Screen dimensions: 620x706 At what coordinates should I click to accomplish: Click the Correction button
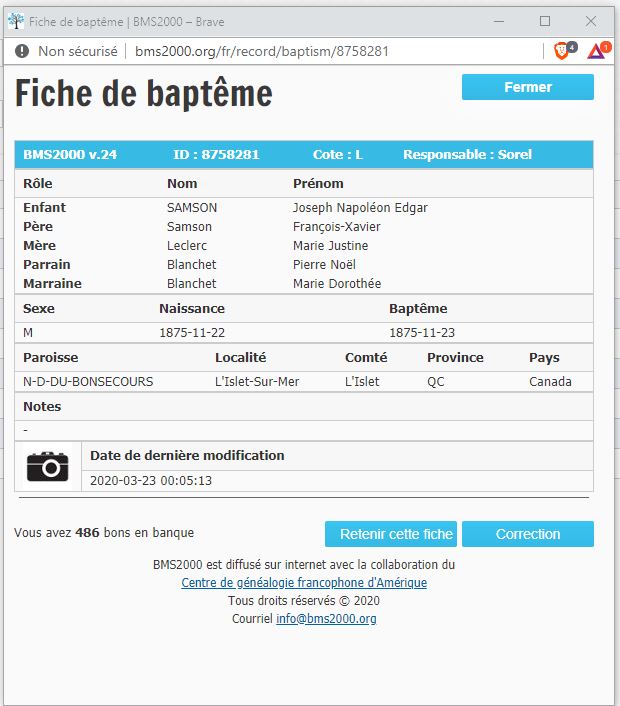pyautogui.click(x=528, y=534)
